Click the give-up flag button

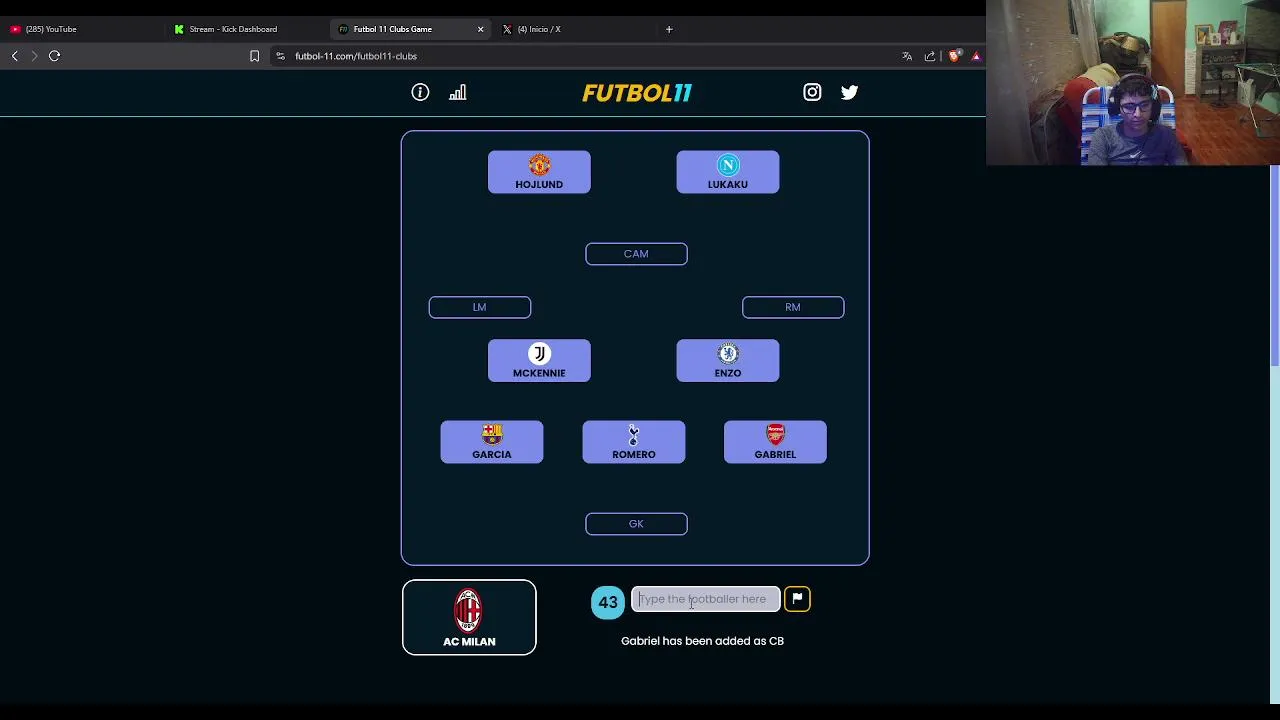point(797,599)
